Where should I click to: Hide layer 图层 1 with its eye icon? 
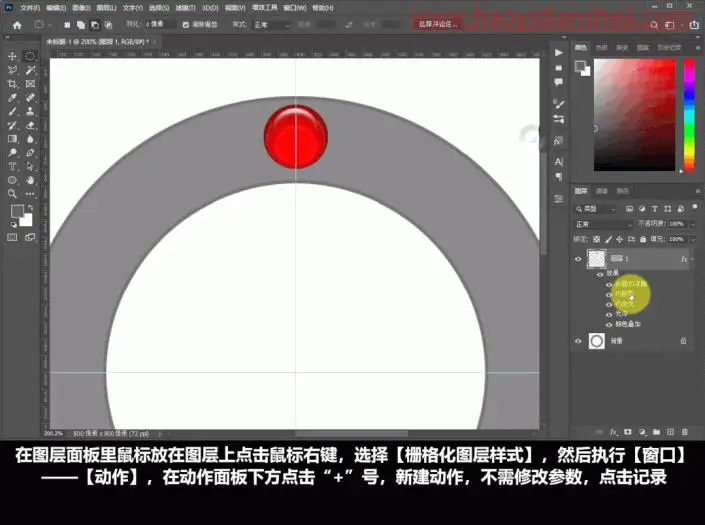tap(578, 259)
